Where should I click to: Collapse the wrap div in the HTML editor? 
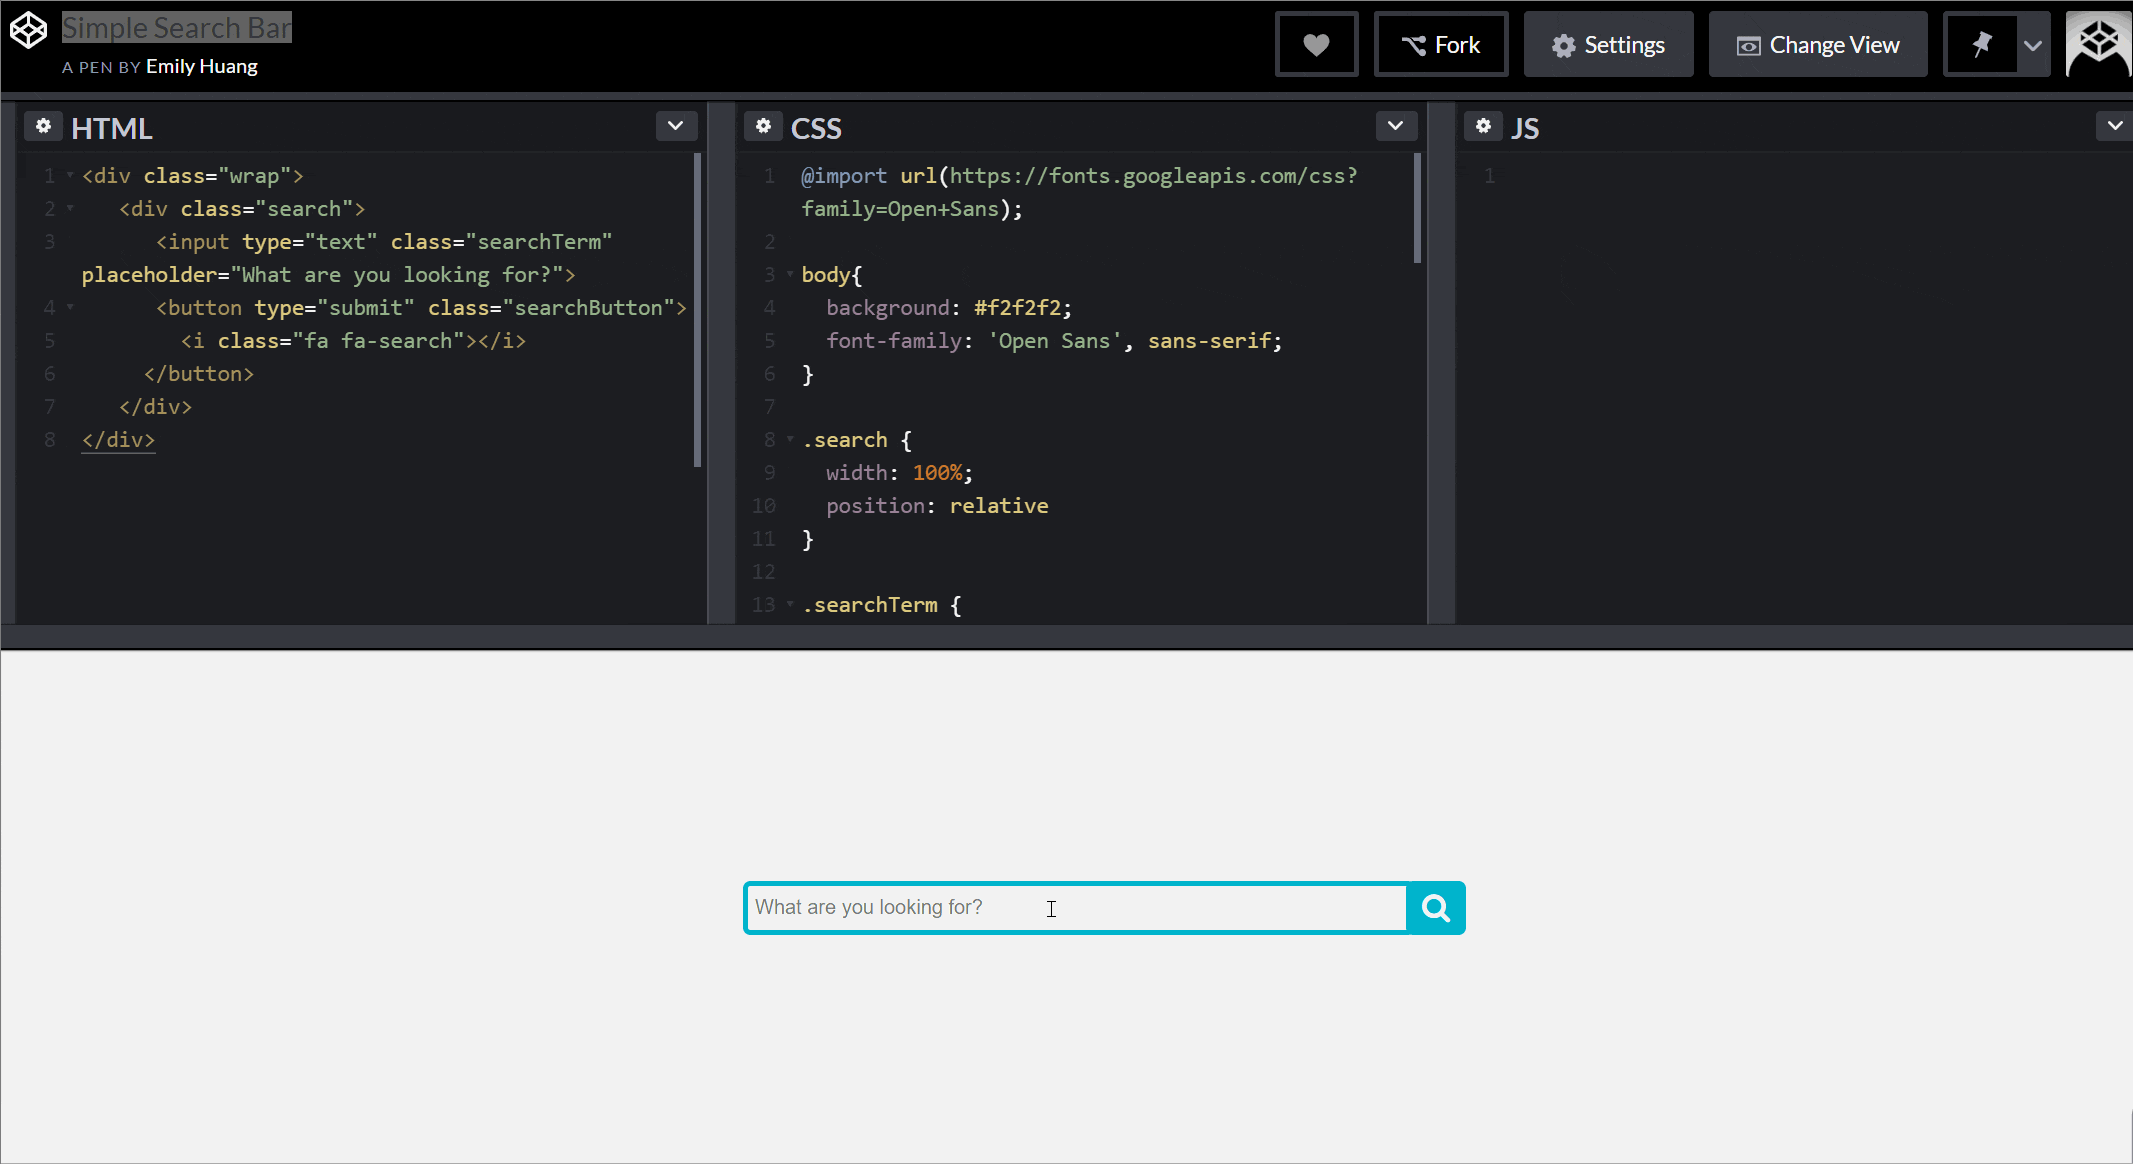(x=69, y=174)
